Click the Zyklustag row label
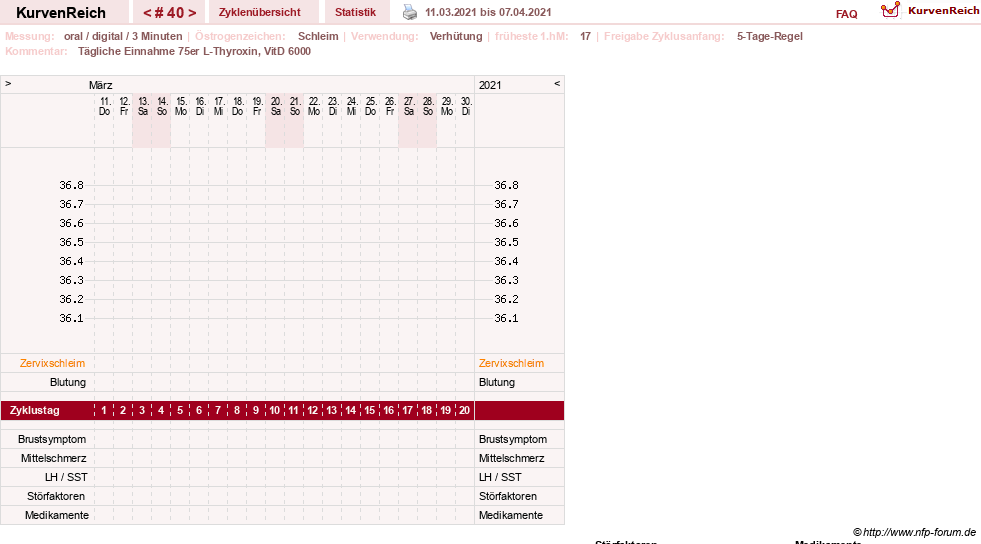The height and width of the screenshot is (544, 981). pos(35,410)
